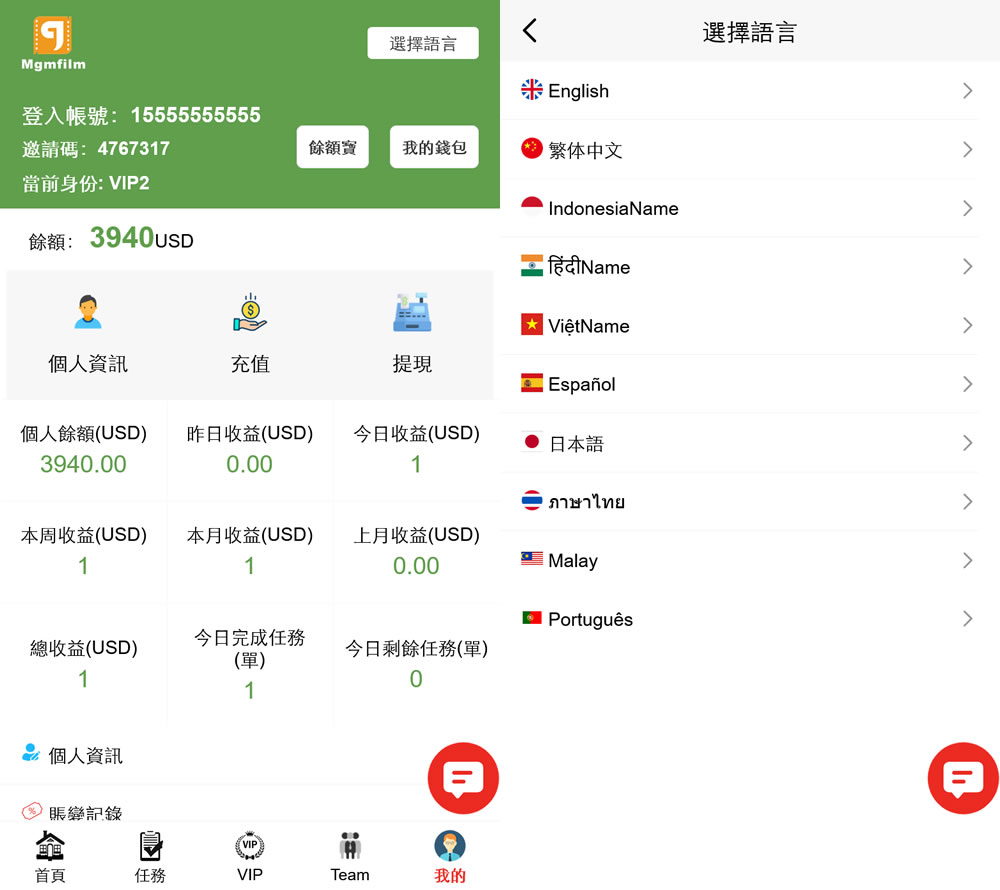Tap the 提現 cash register icon
The image size is (1000, 890).
(x=412, y=313)
